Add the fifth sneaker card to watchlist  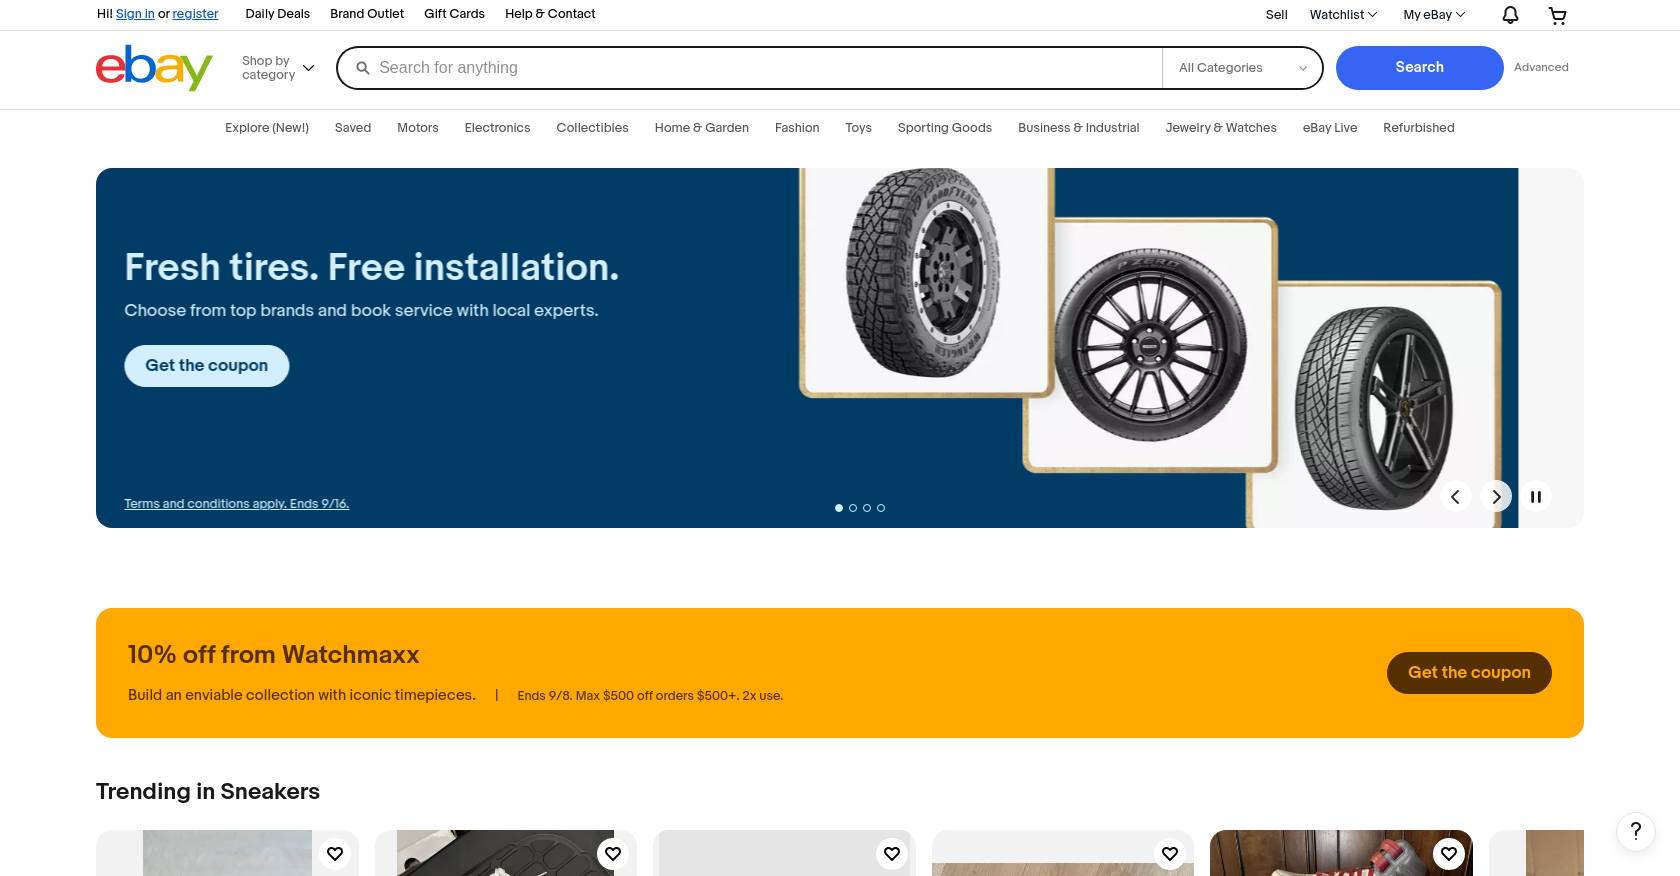coord(1449,853)
